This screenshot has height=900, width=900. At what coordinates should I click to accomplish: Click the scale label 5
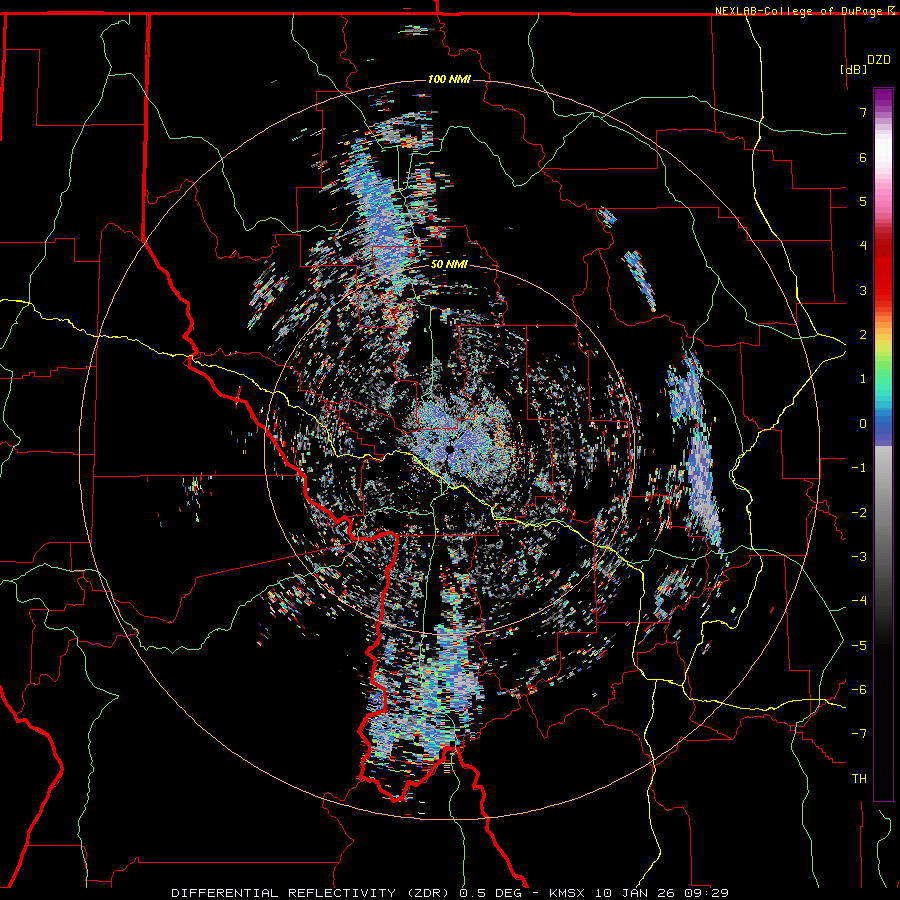(863, 201)
